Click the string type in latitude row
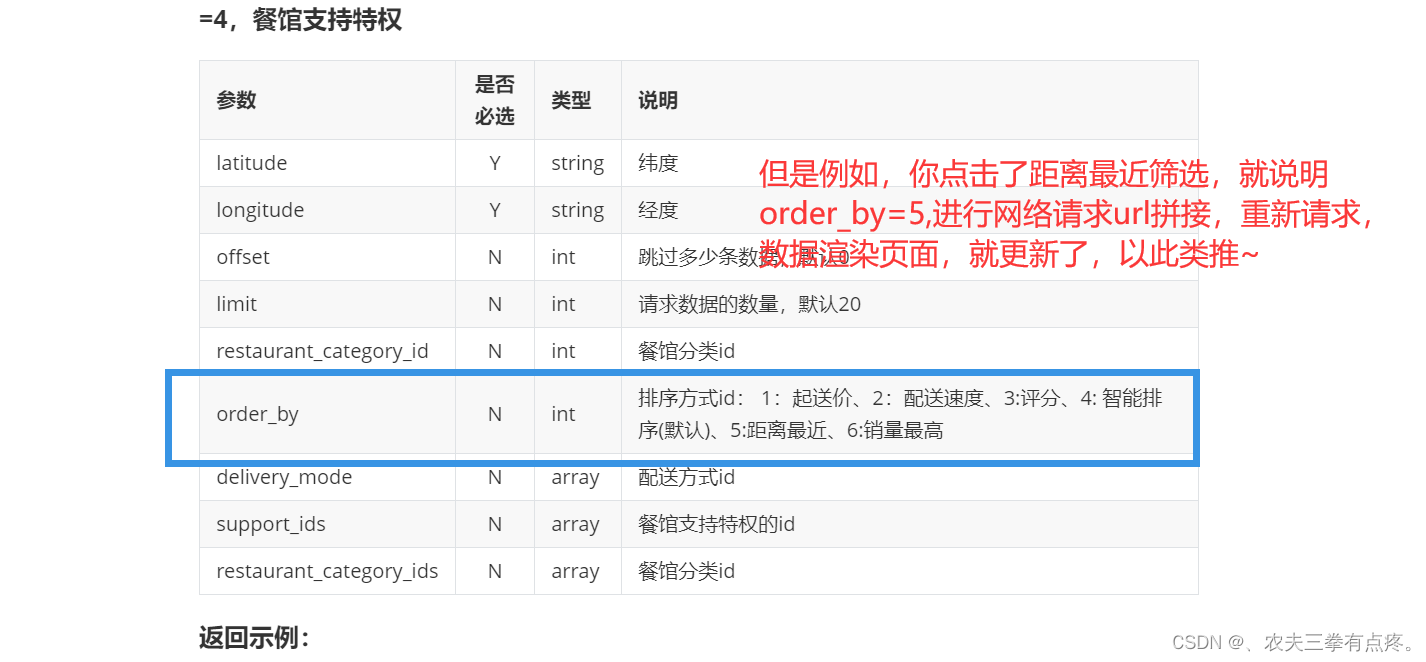The width and height of the screenshot is (1426, 662). [577, 163]
